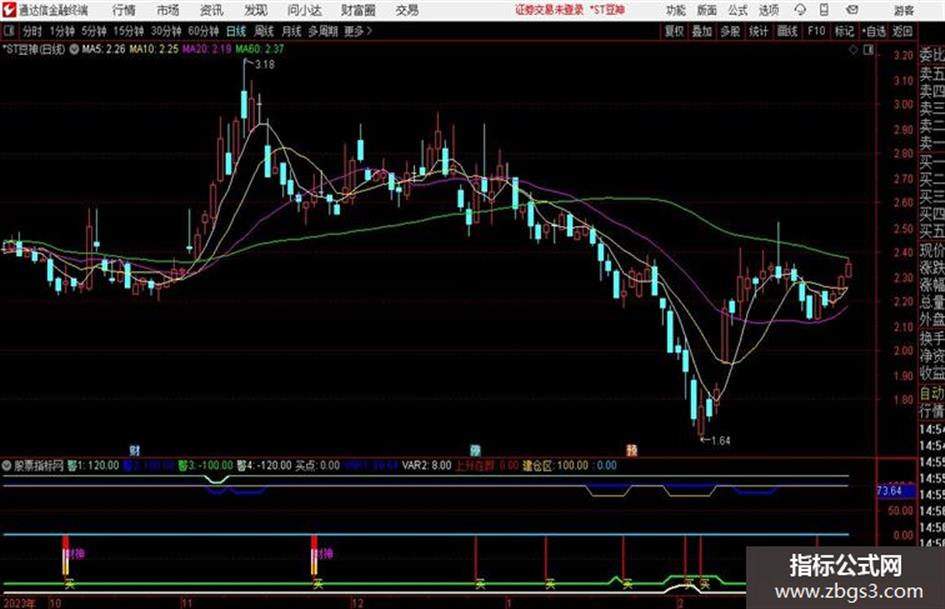
Task: Click the 统计 toolbar button
Action: [759, 31]
